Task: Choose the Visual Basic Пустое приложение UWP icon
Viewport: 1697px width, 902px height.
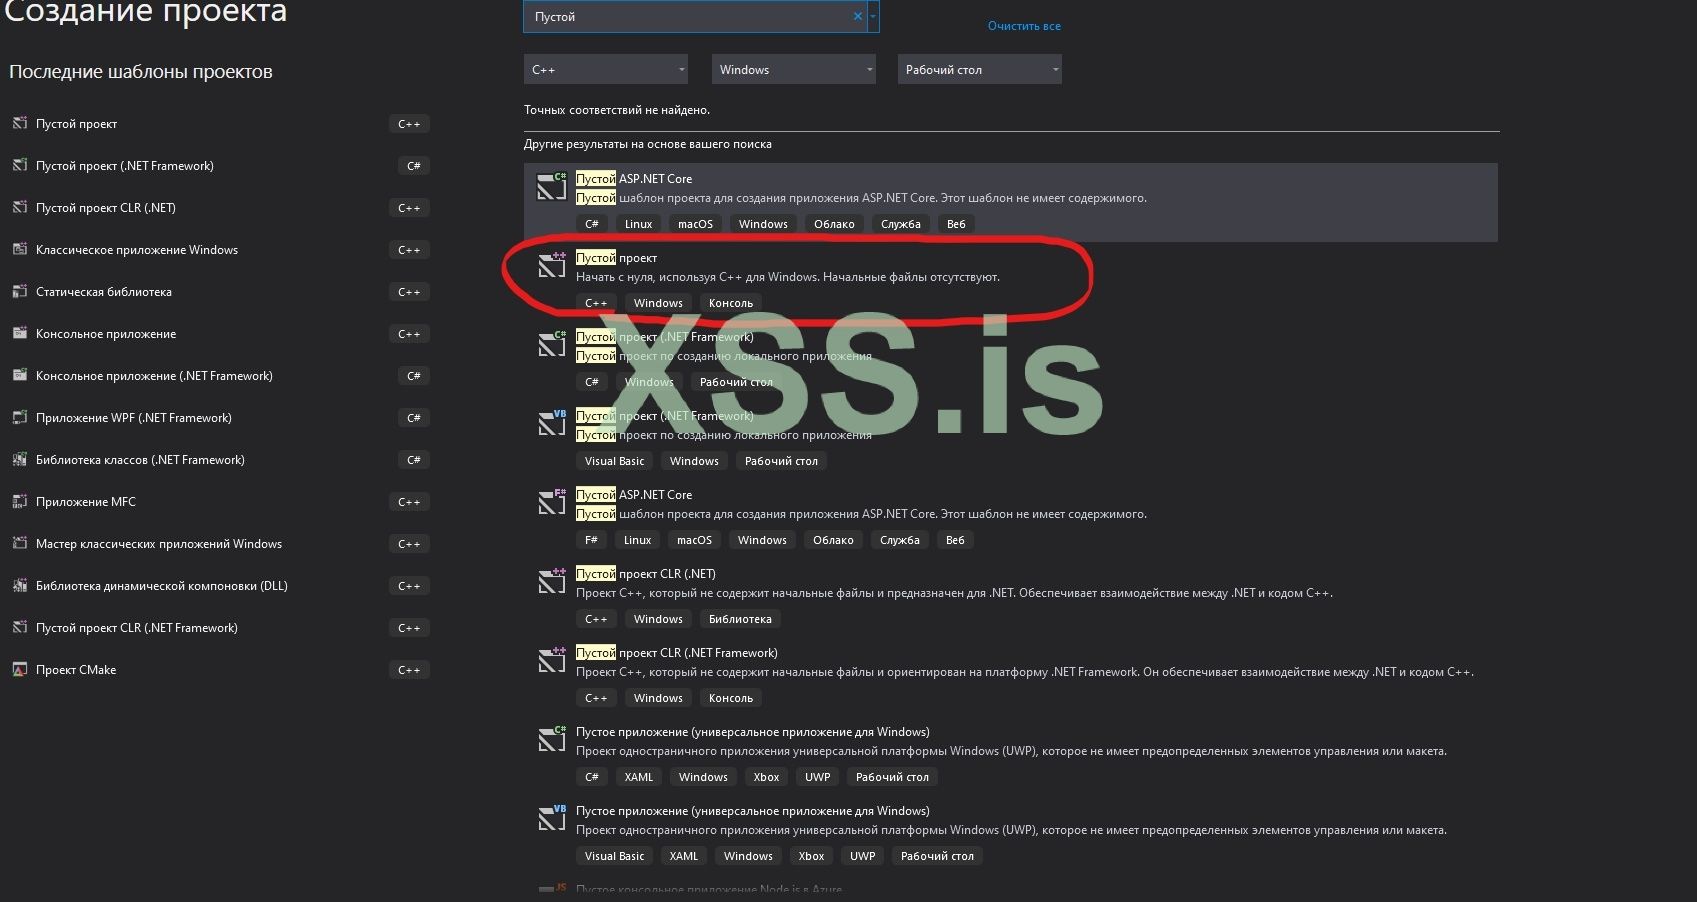Action: [552, 818]
